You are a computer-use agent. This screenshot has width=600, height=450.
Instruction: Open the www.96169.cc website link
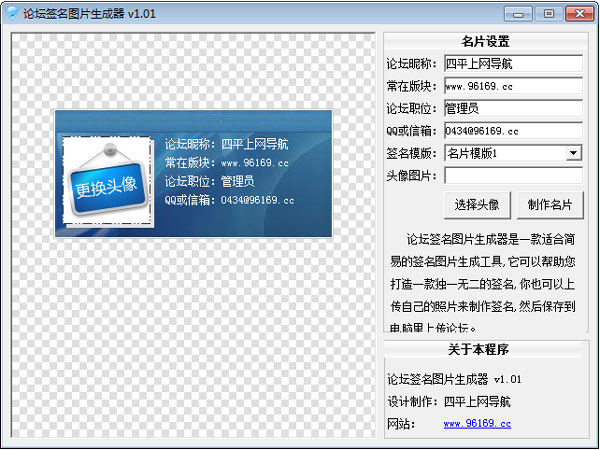(477, 424)
